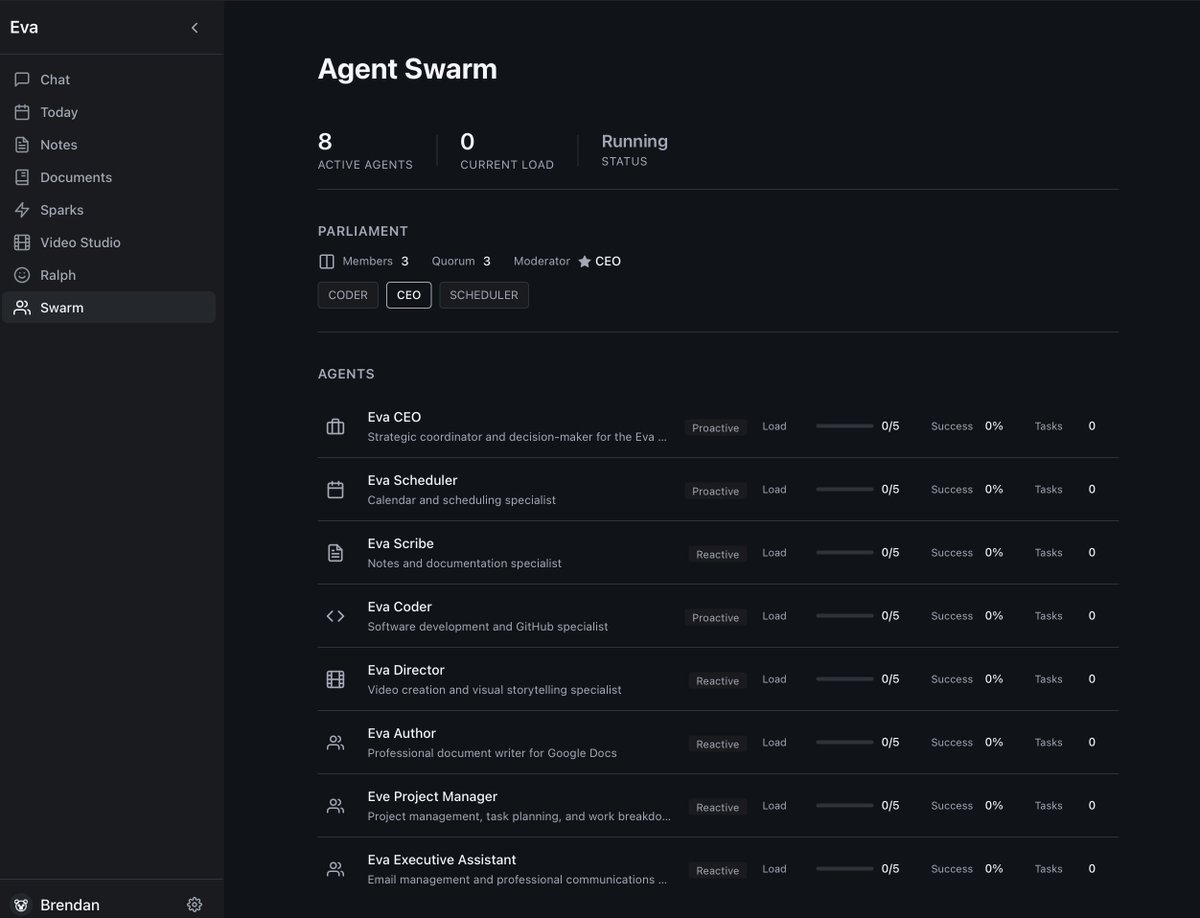
Task: Click the Eva Director film icon
Action: pyautogui.click(x=335, y=680)
